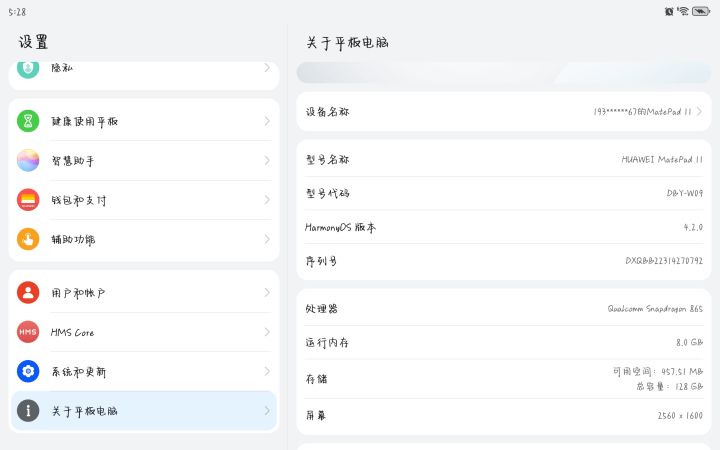Open the red wallet and payment icon
The height and width of the screenshot is (450, 720).
coord(28,200)
